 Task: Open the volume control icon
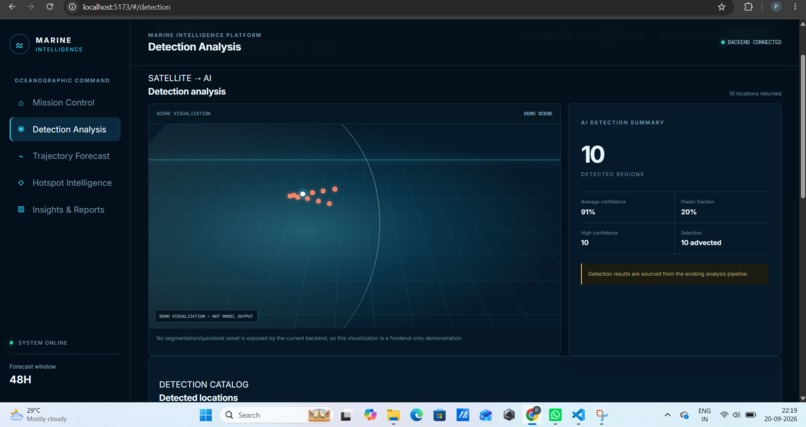pyautogui.click(x=737, y=415)
